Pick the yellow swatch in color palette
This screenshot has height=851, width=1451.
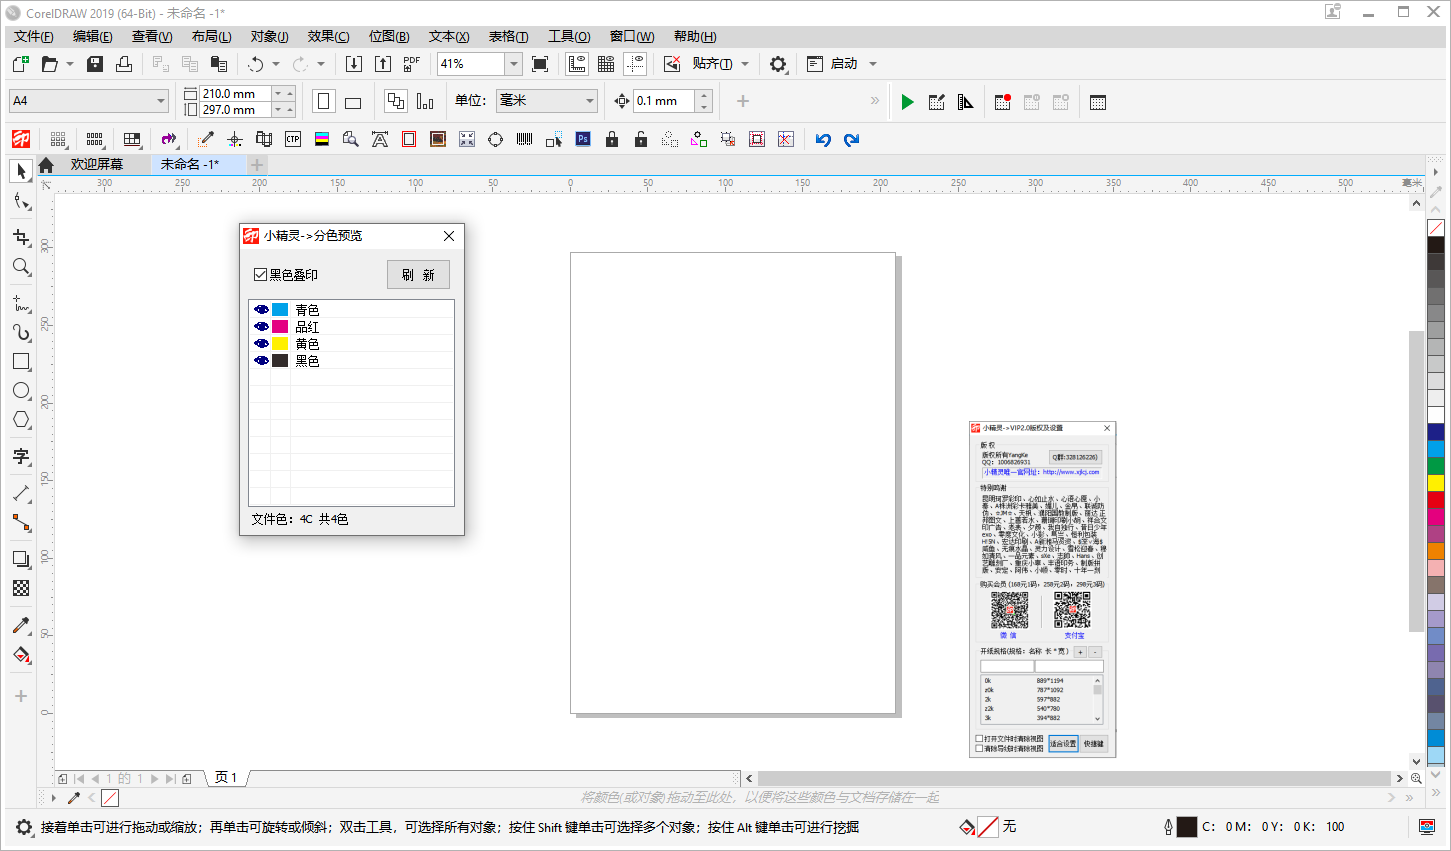click(1435, 484)
